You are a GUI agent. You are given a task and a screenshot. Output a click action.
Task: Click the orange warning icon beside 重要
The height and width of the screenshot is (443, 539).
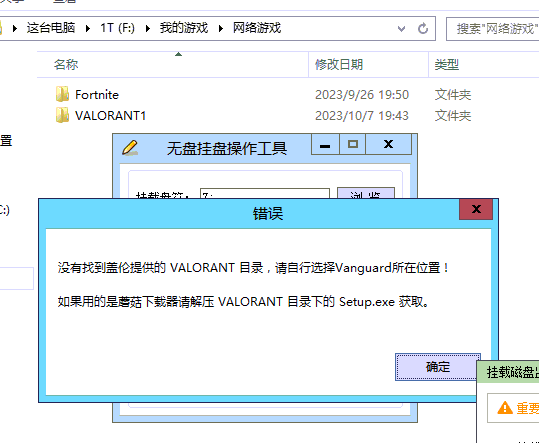click(505, 408)
